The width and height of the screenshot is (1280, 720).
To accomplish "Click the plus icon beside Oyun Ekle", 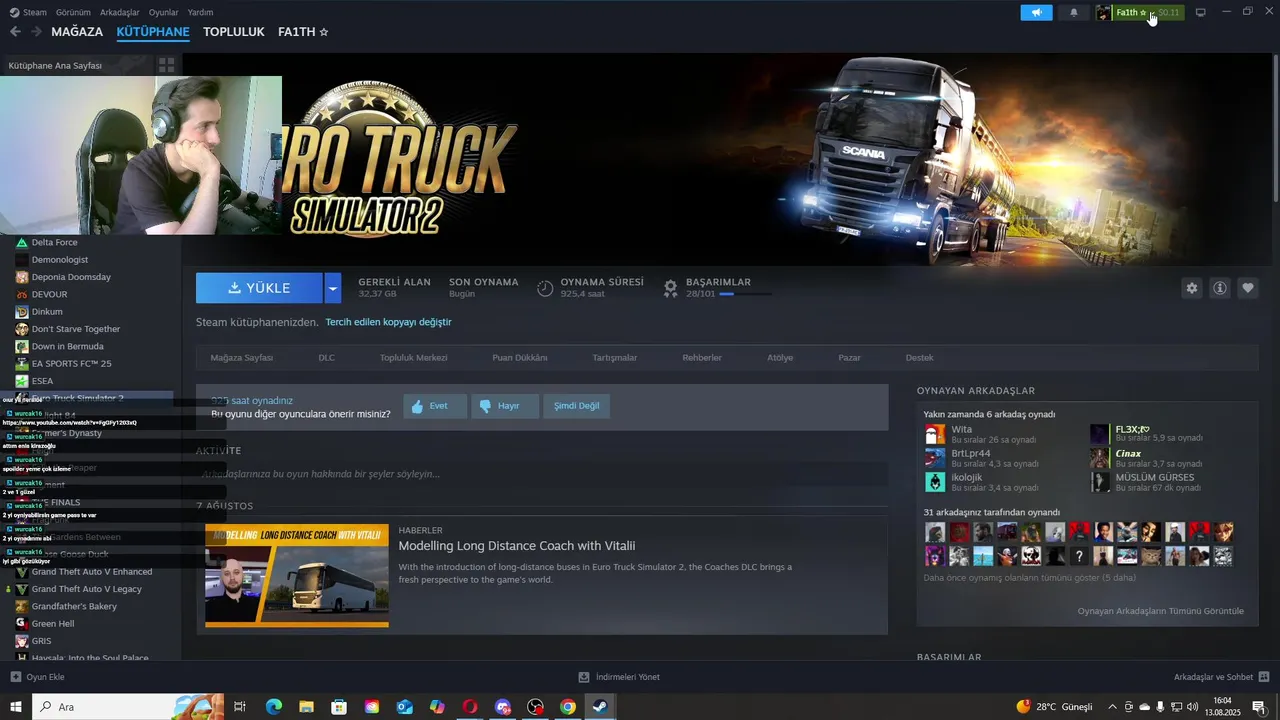I will click(15, 677).
